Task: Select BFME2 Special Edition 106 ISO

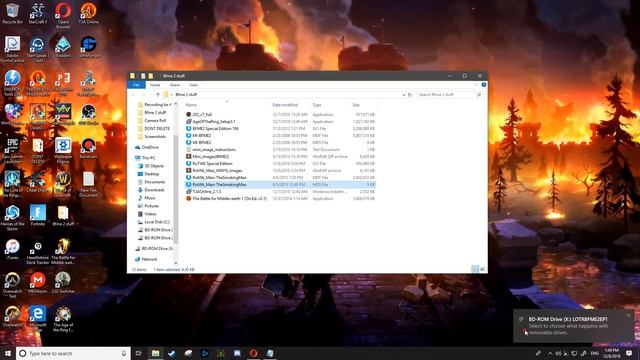Action: [x=280, y=129]
